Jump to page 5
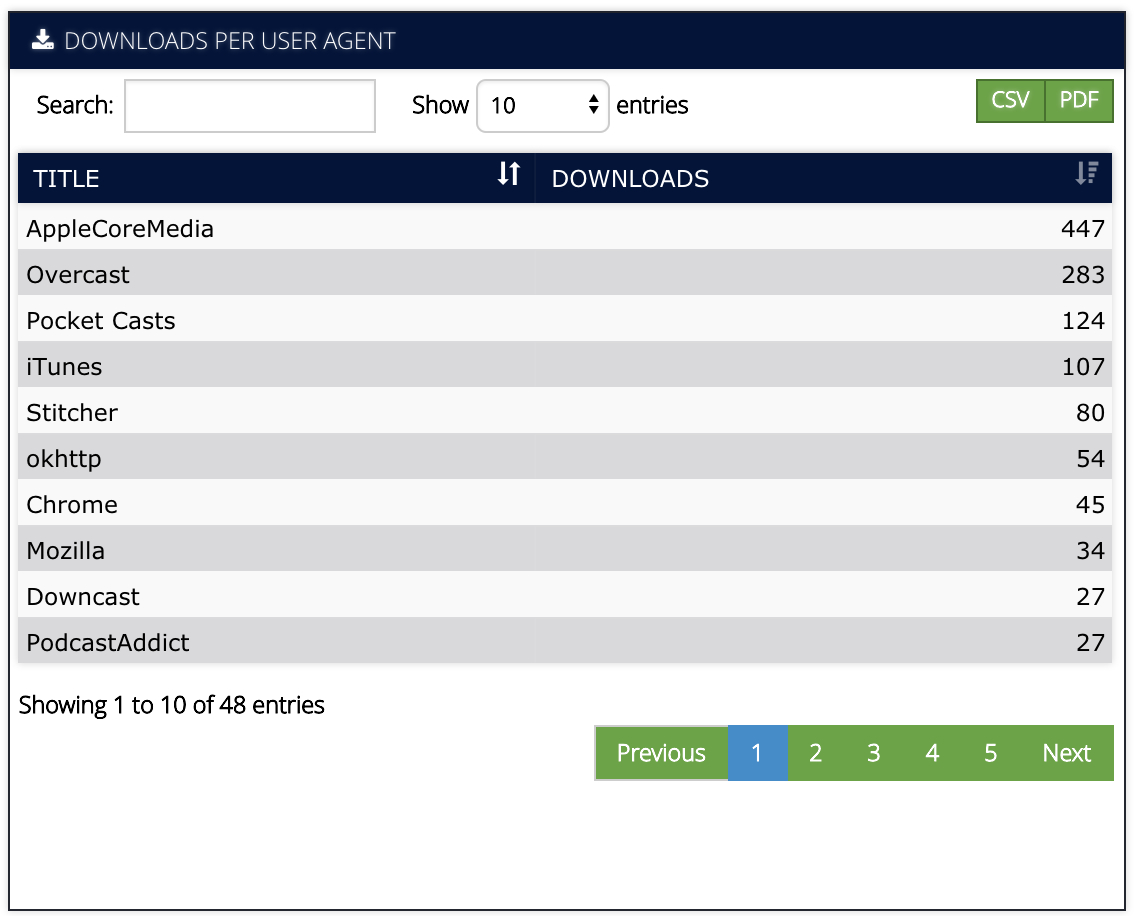The height and width of the screenshot is (916, 1137). [x=990, y=753]
